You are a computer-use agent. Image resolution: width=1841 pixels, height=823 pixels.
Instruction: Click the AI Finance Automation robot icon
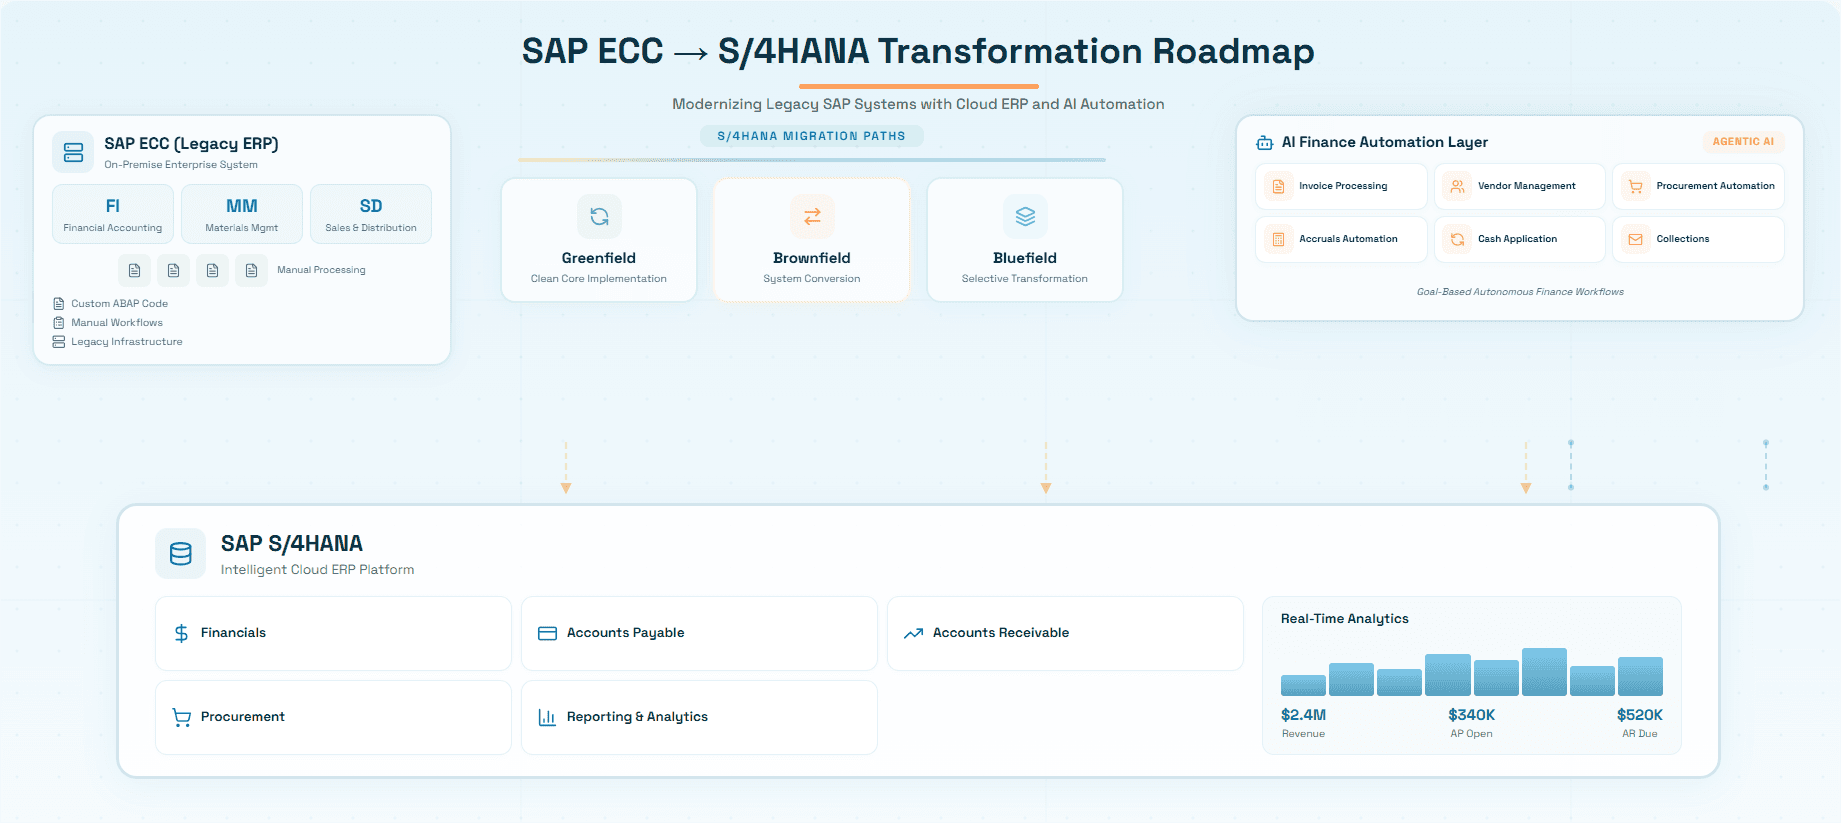point(1264,143)
